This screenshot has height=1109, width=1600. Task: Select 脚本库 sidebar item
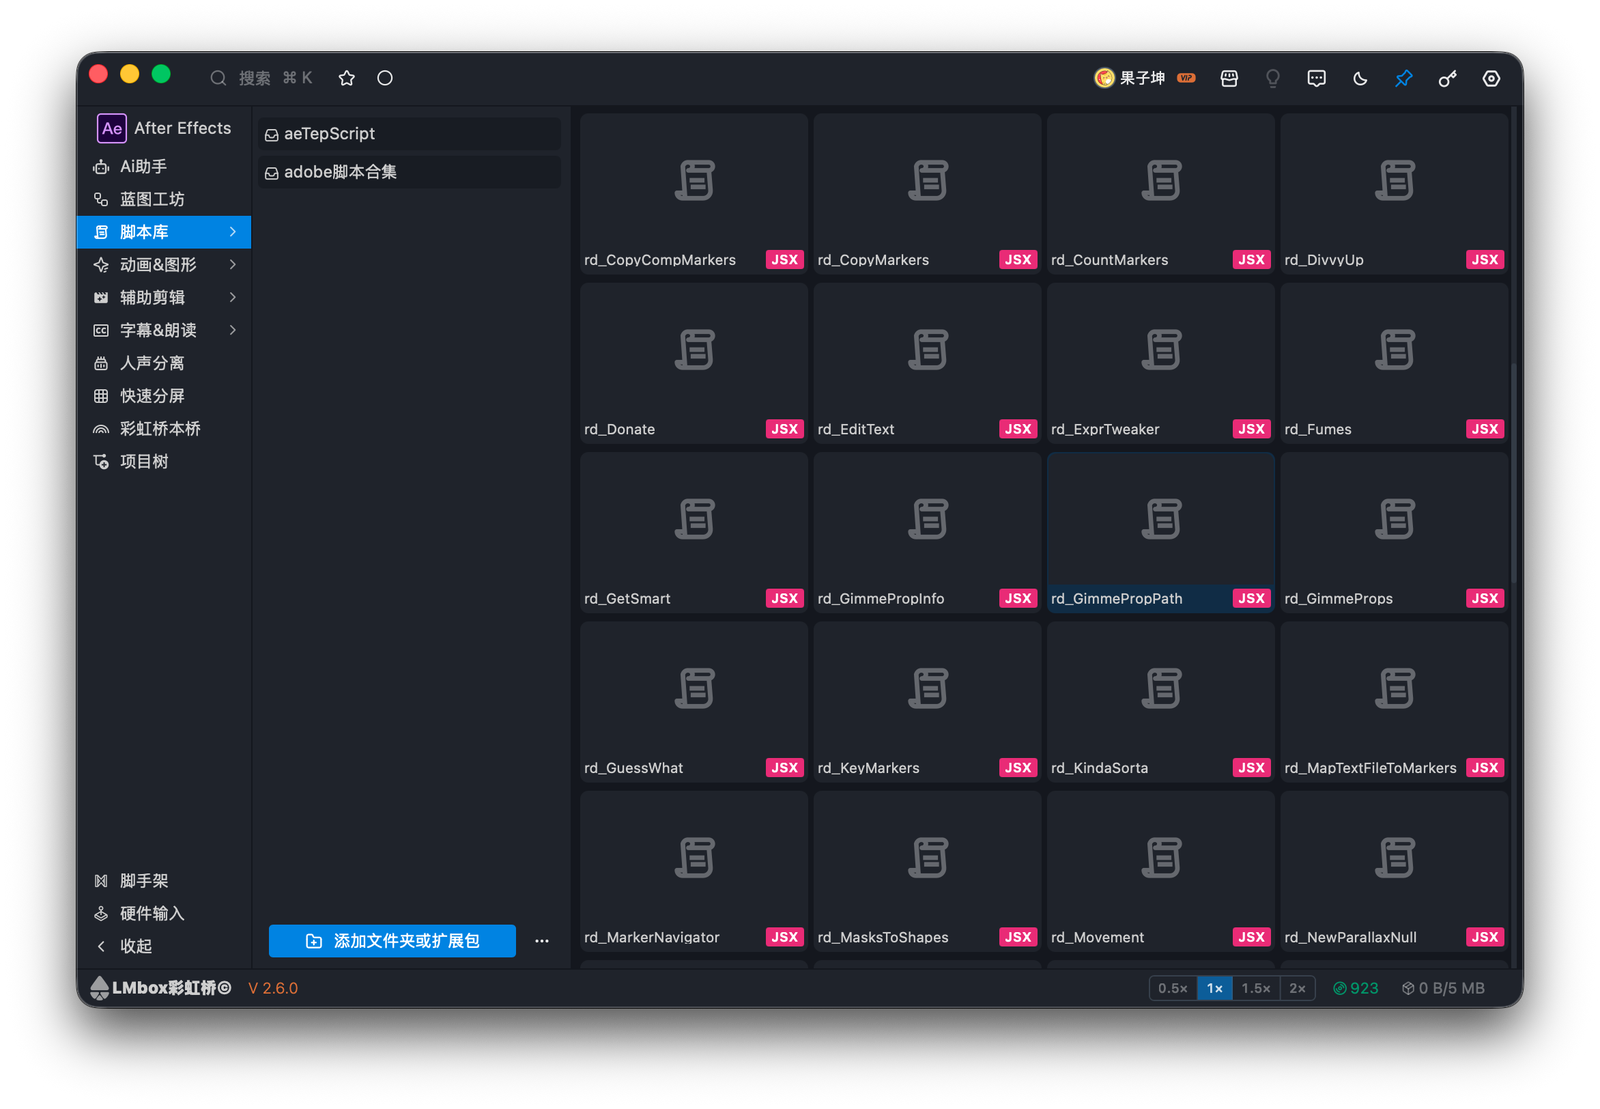tap(164, 232)
